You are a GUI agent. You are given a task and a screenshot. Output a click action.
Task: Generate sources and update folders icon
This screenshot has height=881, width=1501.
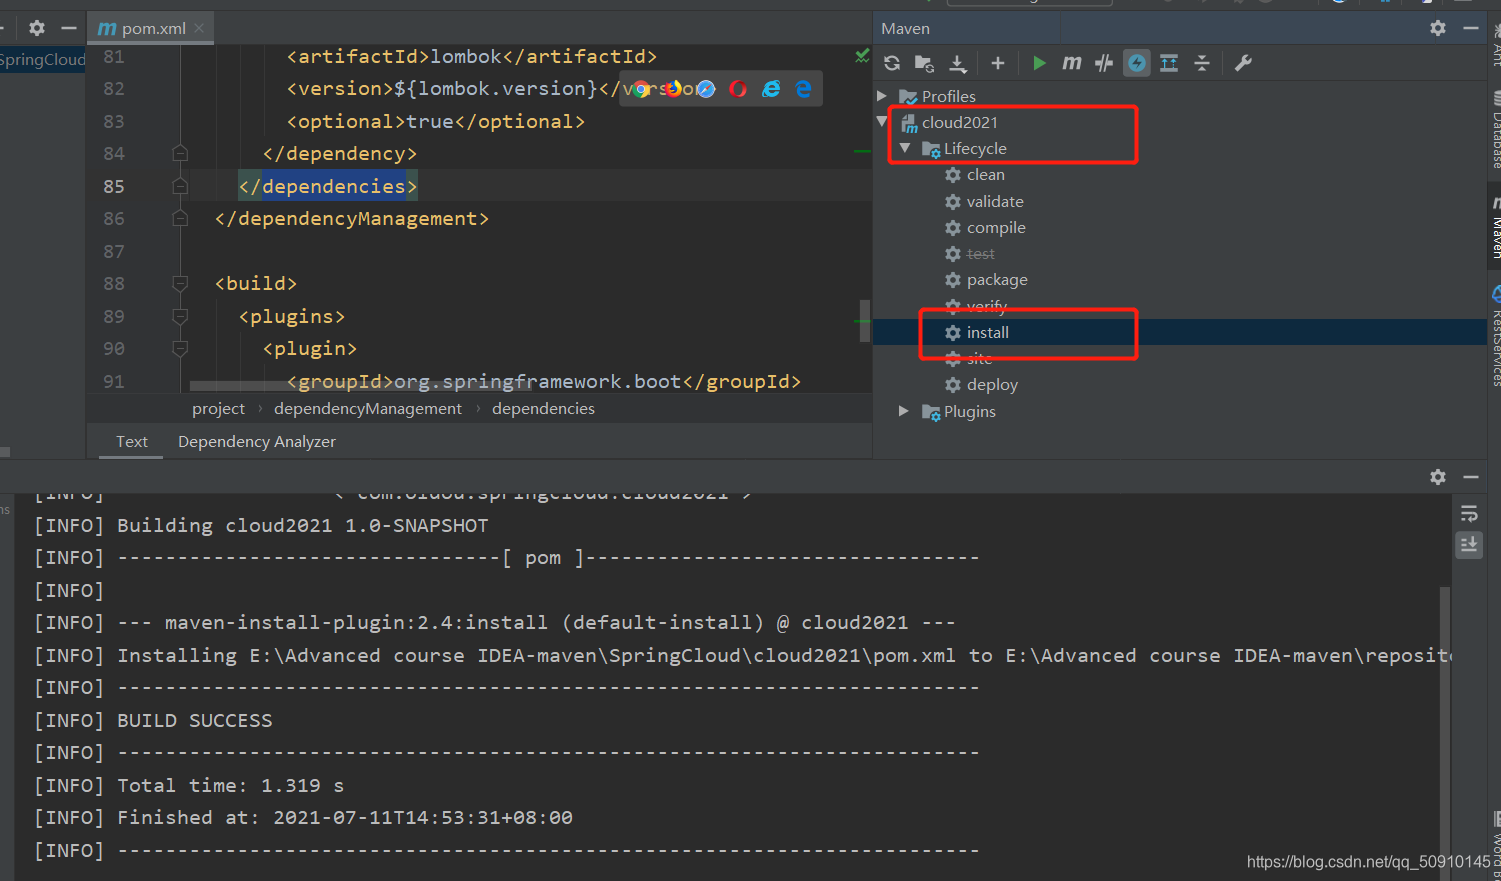[924, 63]
